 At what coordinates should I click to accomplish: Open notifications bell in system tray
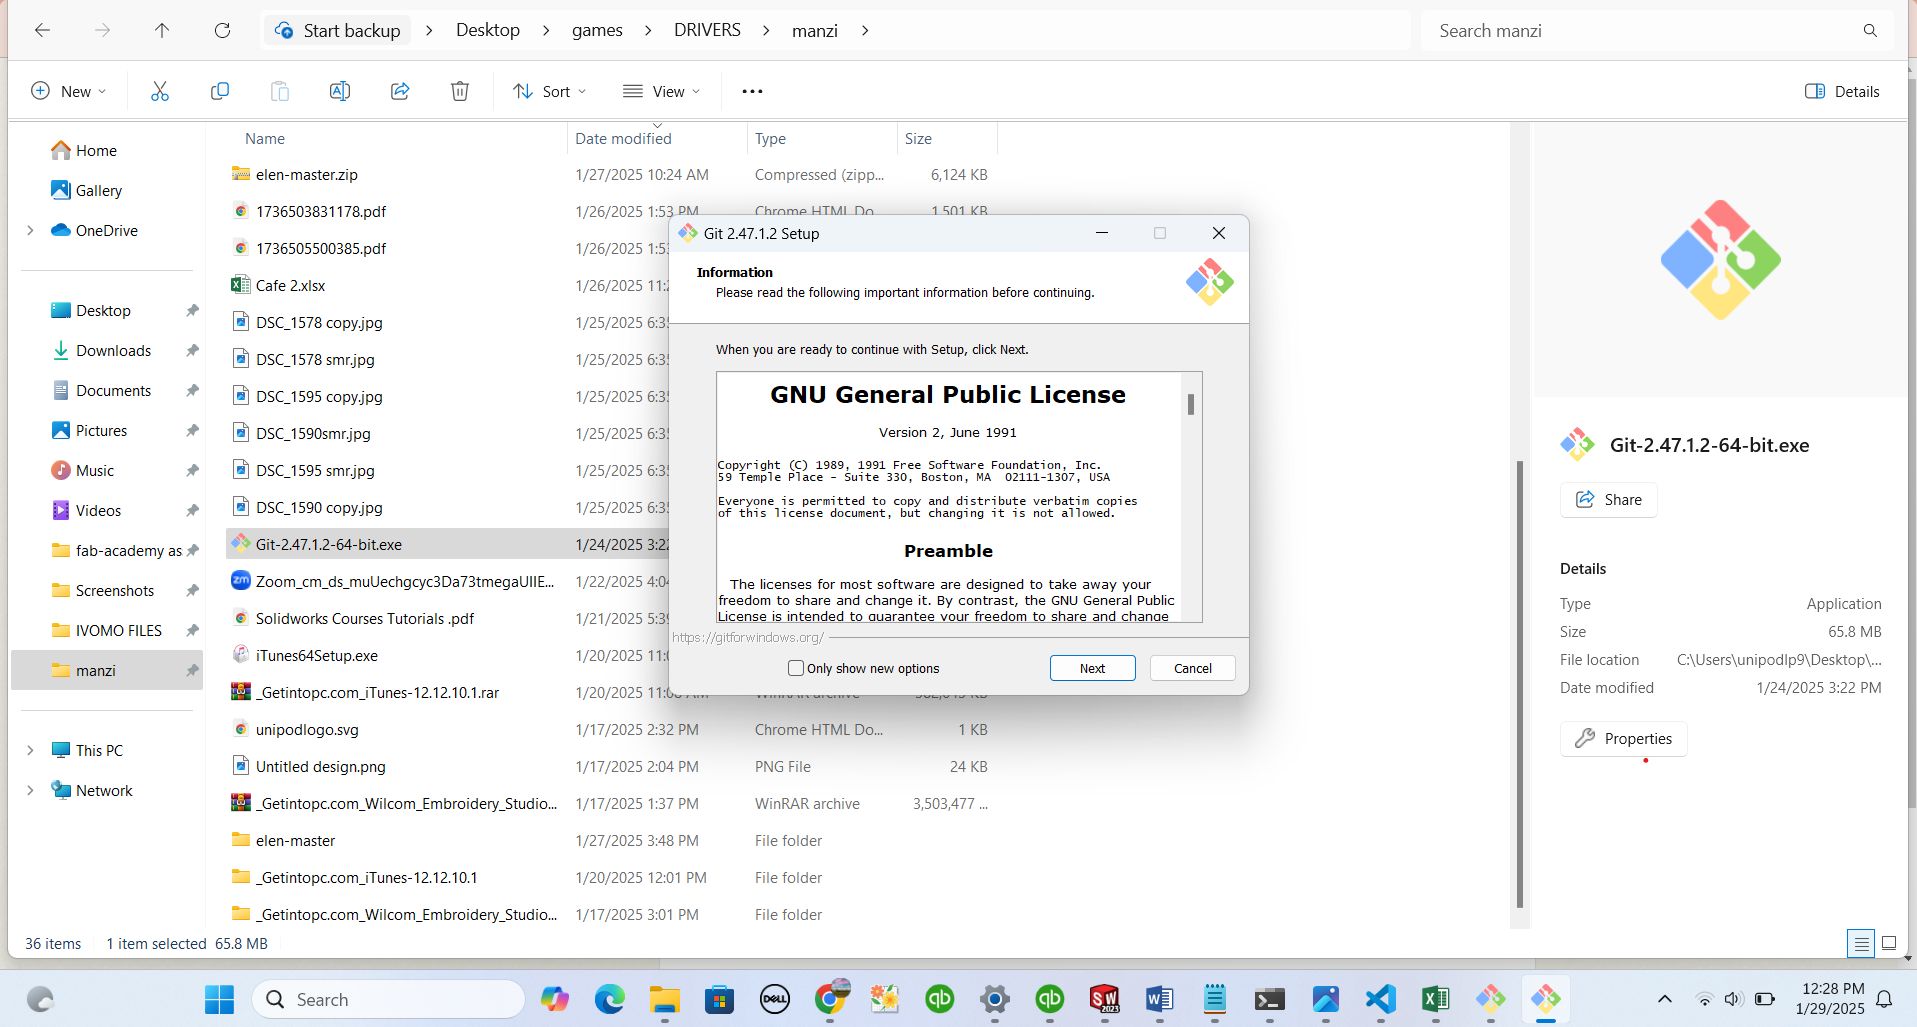pyautogui.click(x=1884, y=998)
